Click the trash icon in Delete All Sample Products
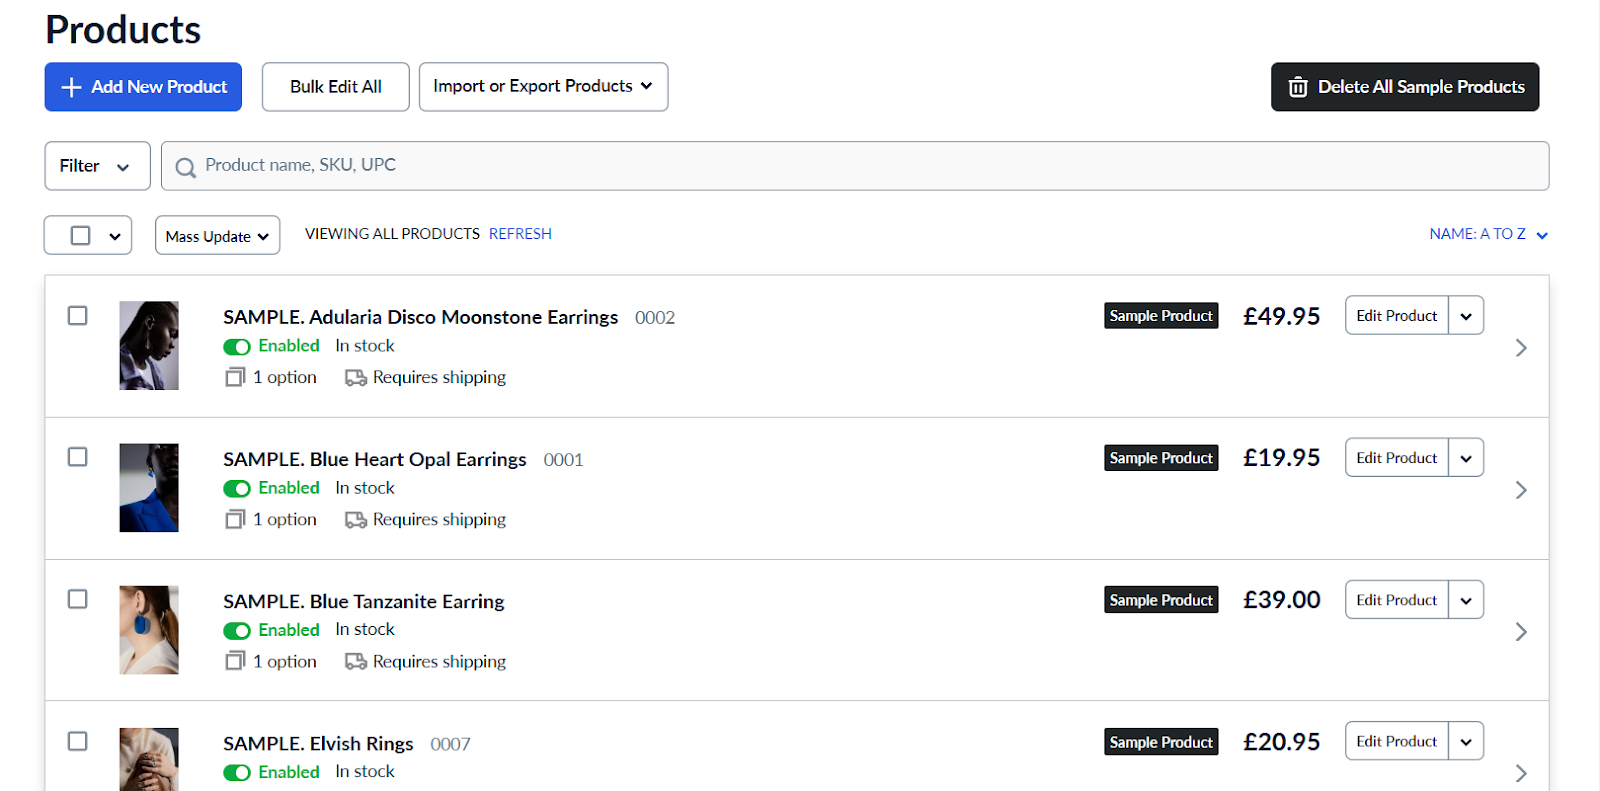The image size is (1600, 791). pos(1298,87)
